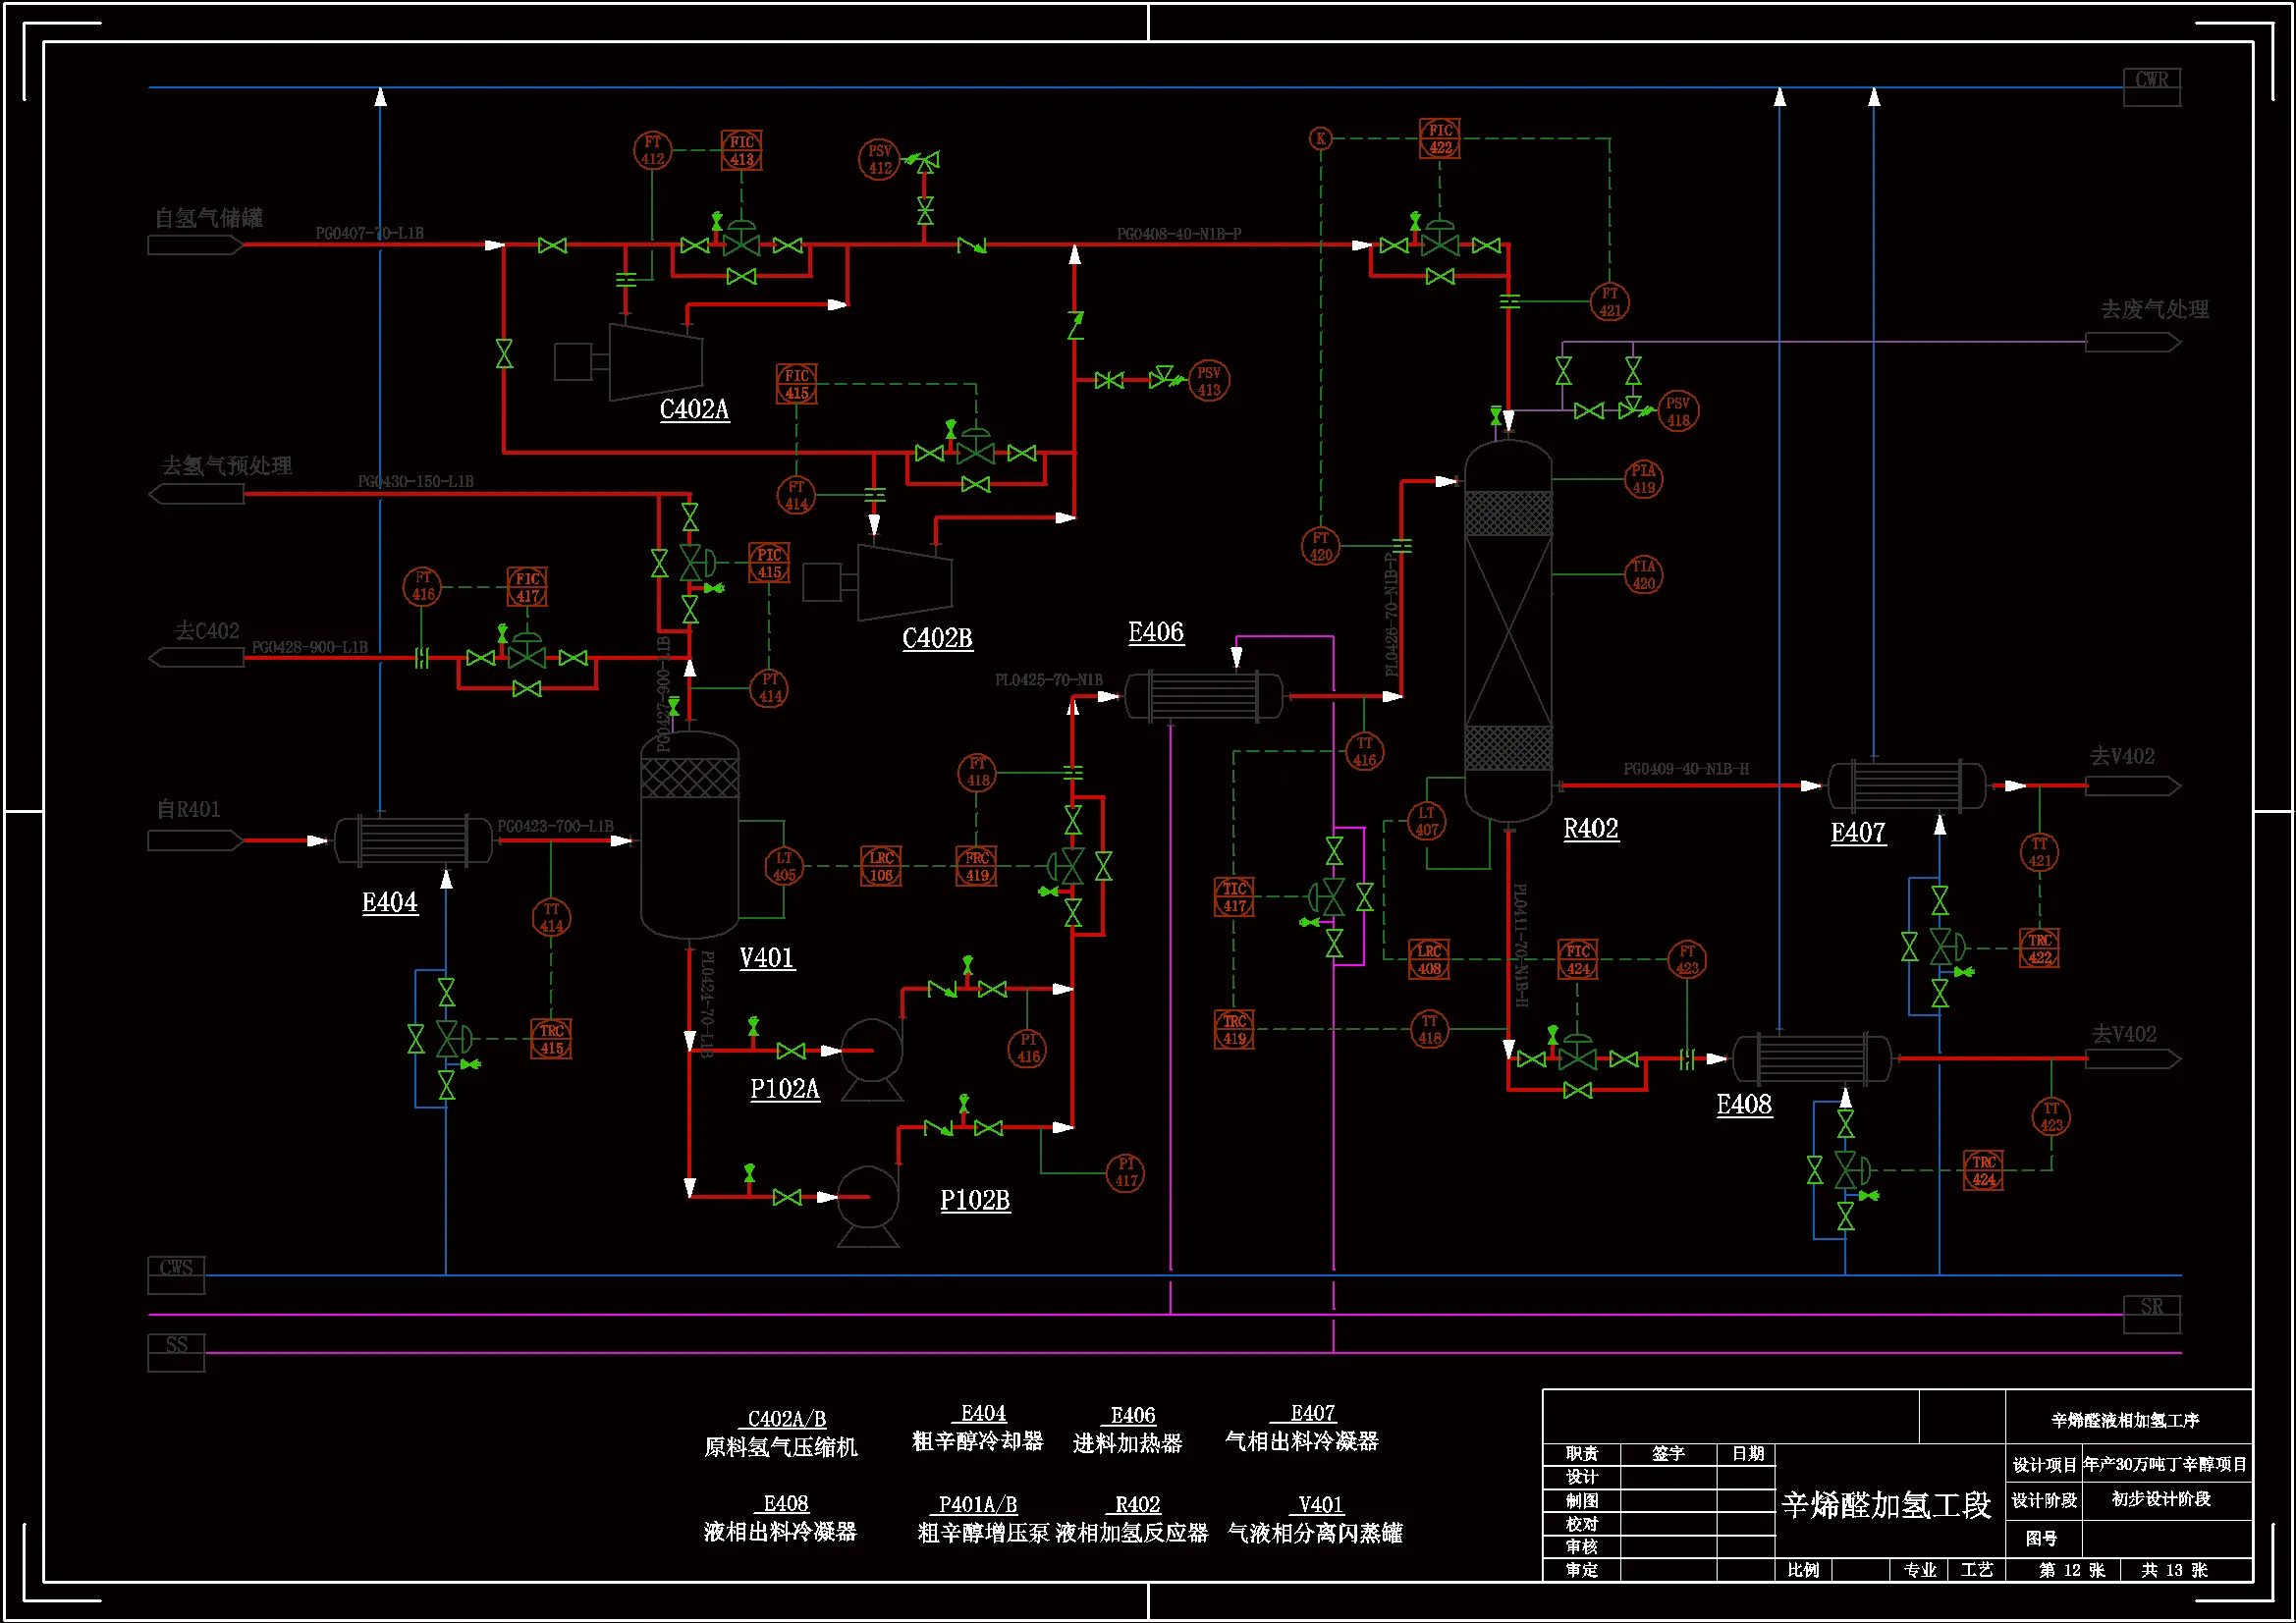Click the PIA 419 pressure indicator bubble
Image resolution: width=2296 pixels, height=1623 pixels.
[x=1644, y=480]
